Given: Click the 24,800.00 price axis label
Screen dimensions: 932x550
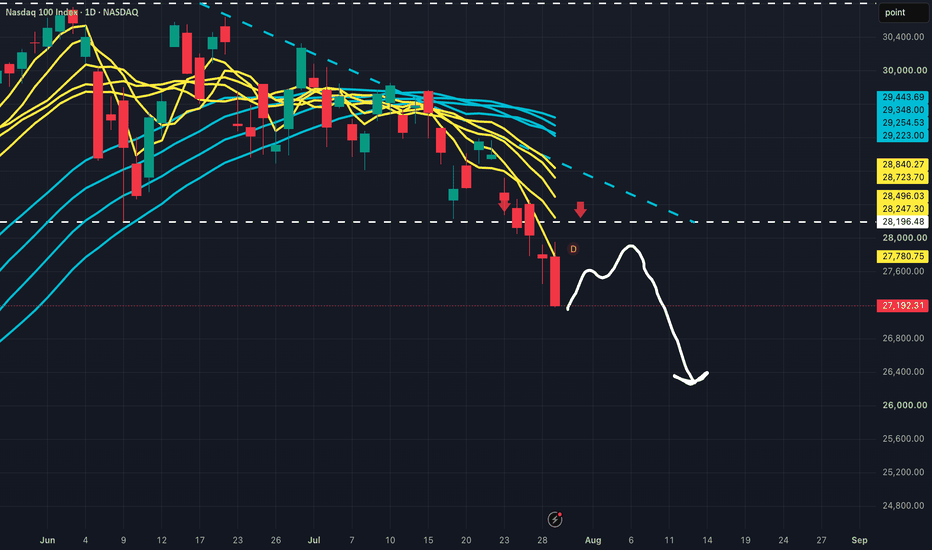Looking at the screenshot, I should [x=903, y=505].
